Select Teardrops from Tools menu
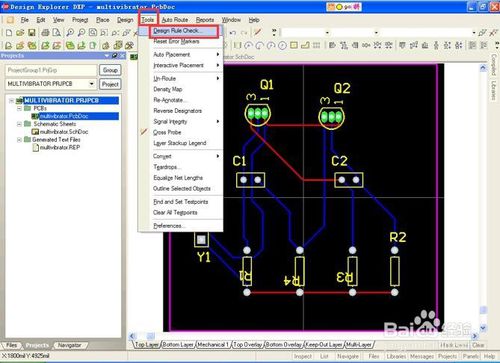The height and width of the screenshot is (363, 500). coord(165,167)
